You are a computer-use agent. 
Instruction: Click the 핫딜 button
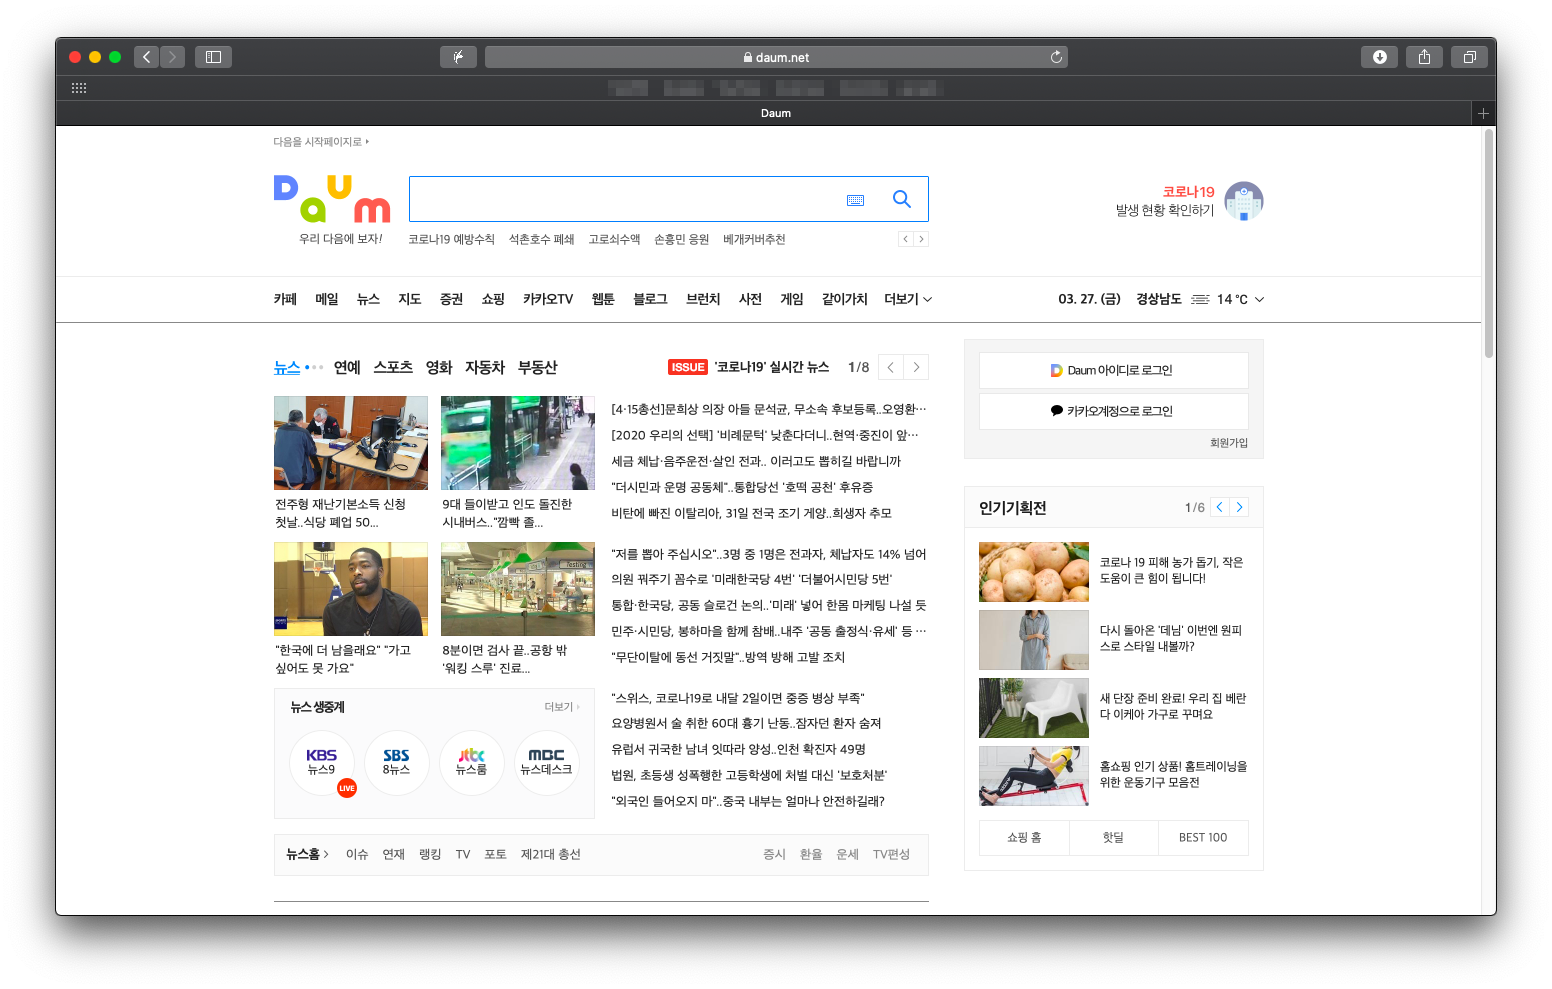[1113, 838]
